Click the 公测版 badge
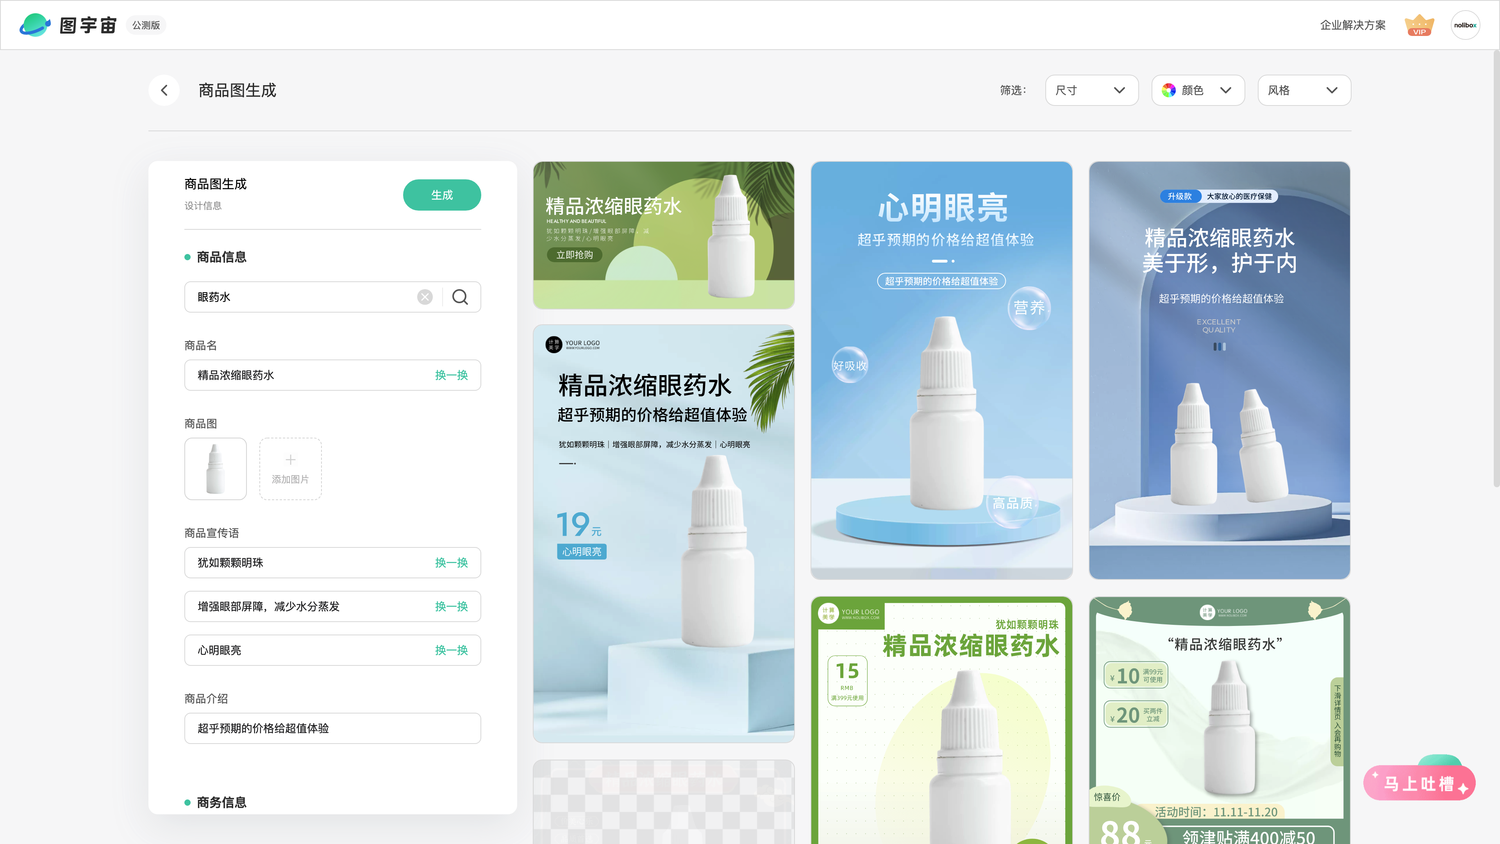Viewport: 1500px width, 844px height. tap(146, 25)
